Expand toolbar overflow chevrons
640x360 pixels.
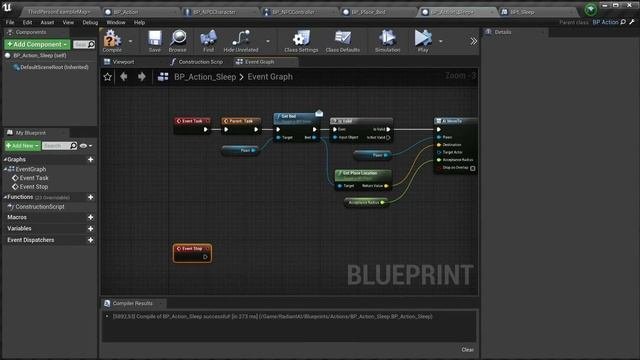(x=473, y=41)
